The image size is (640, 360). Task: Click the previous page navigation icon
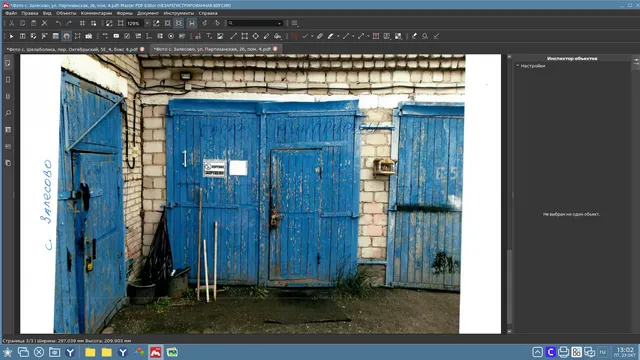pyautogui.click(x=204, y=23)
